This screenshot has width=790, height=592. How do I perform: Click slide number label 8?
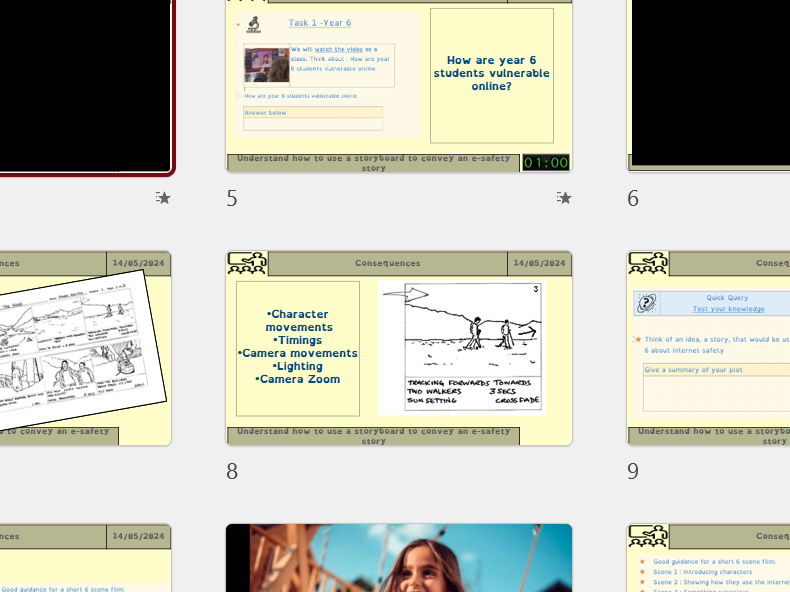point(232,471)
